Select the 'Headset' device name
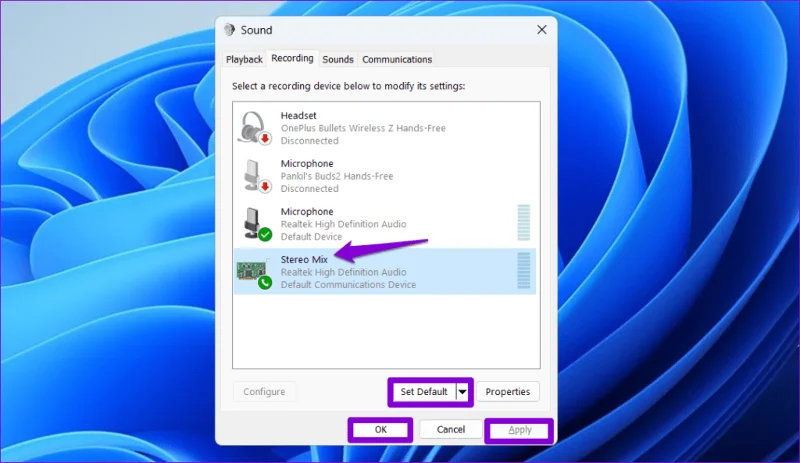The image size is (800, 463). coord(298,115)
